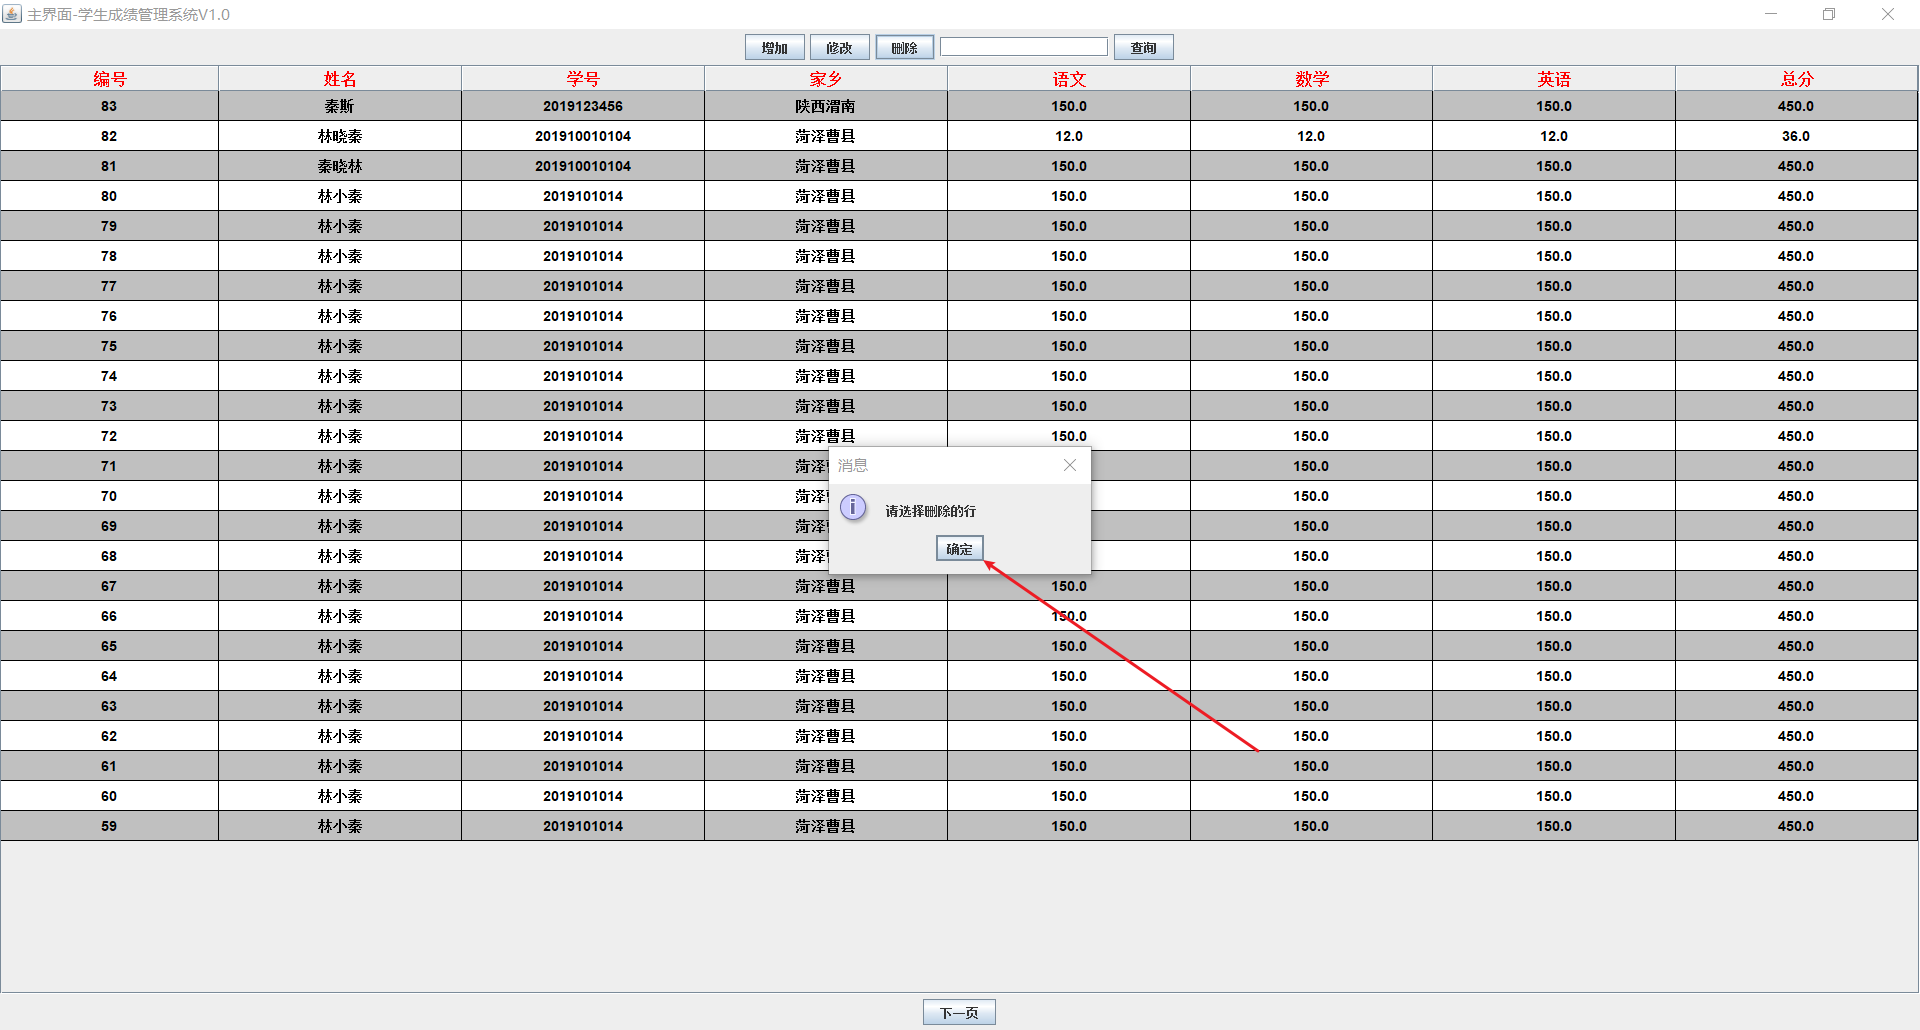The width and height of the screenshot is (1920, 1030).
Task: Select hometown cell 陕西渭南
Action: point(826,106)
